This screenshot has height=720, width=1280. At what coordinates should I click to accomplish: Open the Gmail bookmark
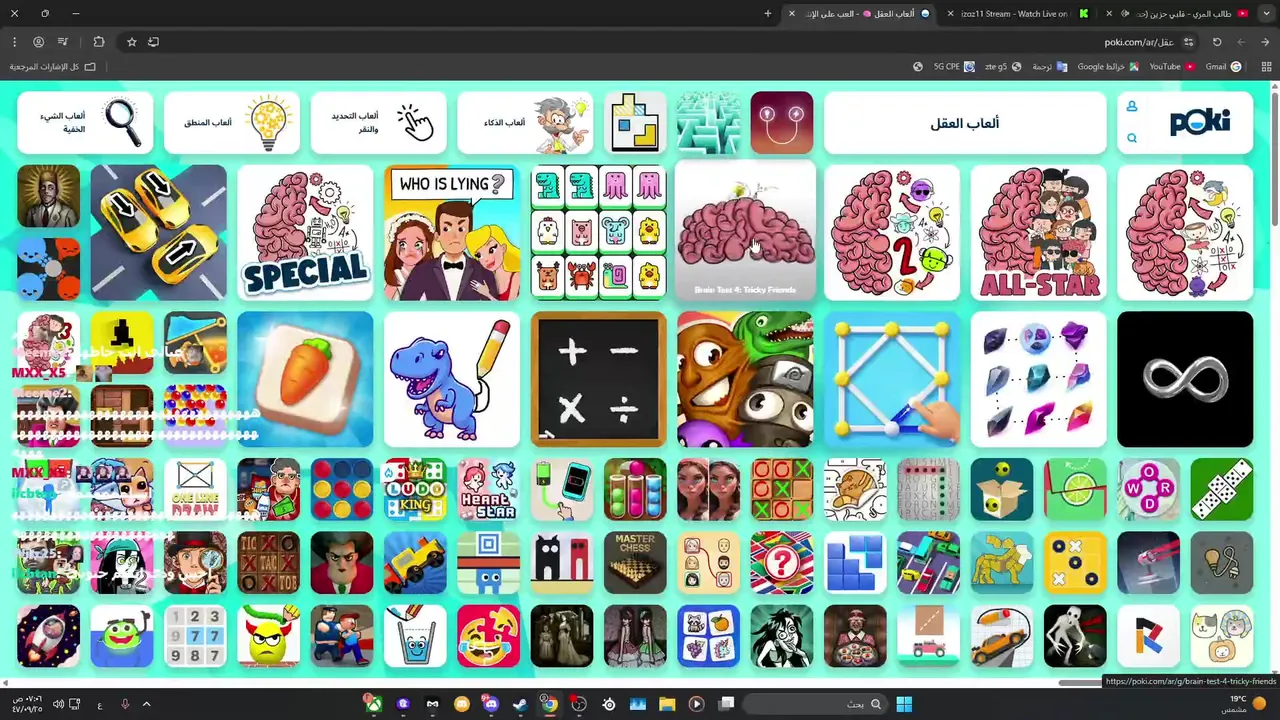point(1223,66)
